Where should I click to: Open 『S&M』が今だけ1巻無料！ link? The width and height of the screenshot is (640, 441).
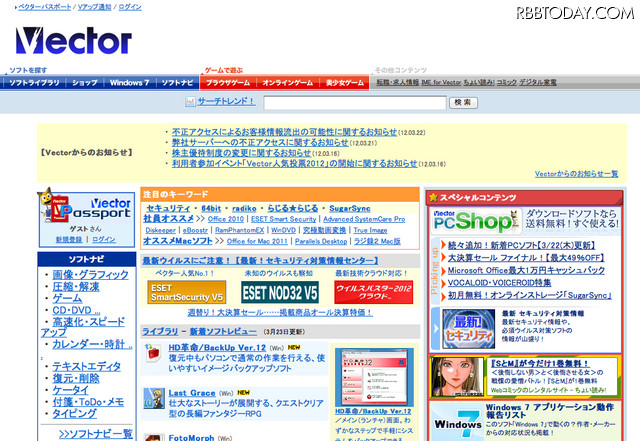point(540,363)
